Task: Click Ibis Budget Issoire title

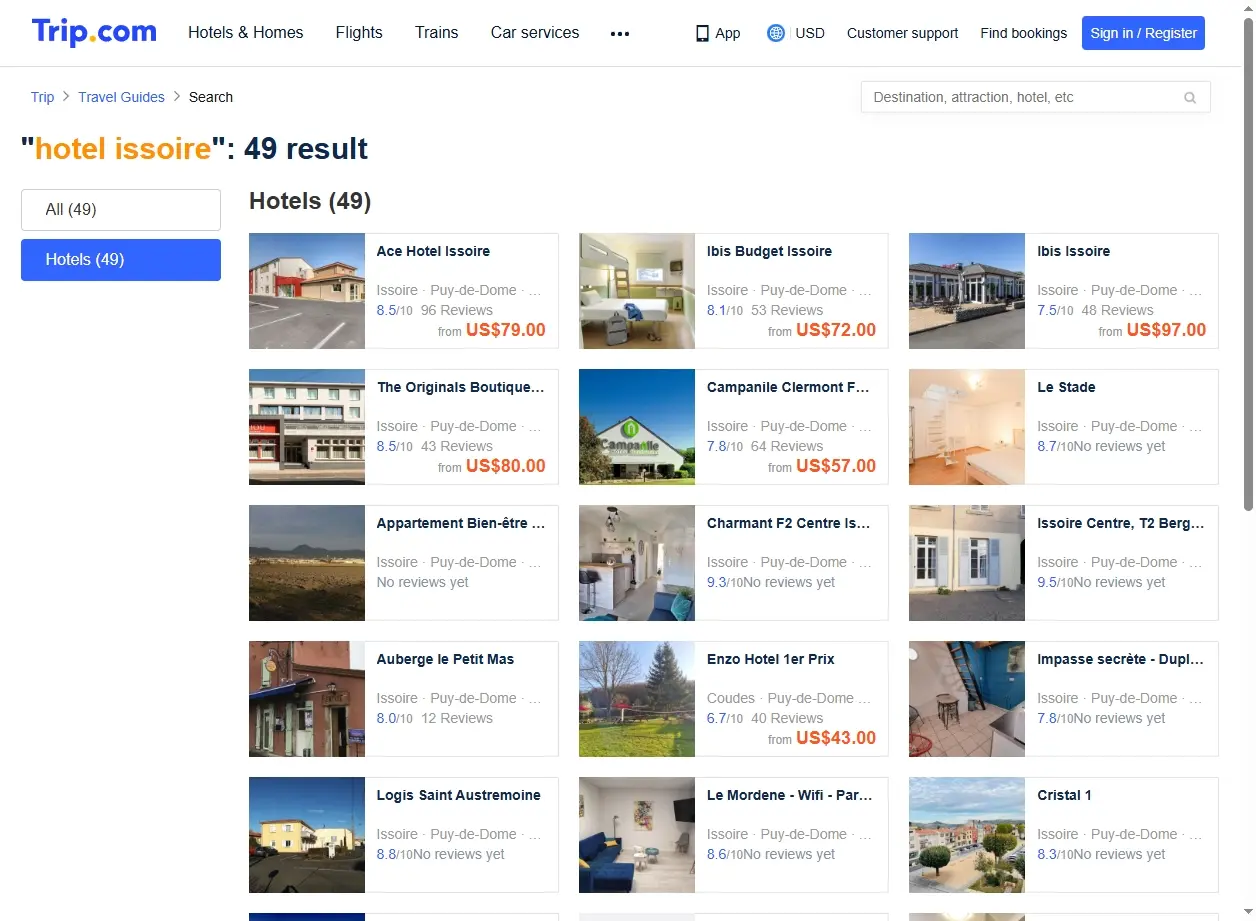Action: [769, 251]
